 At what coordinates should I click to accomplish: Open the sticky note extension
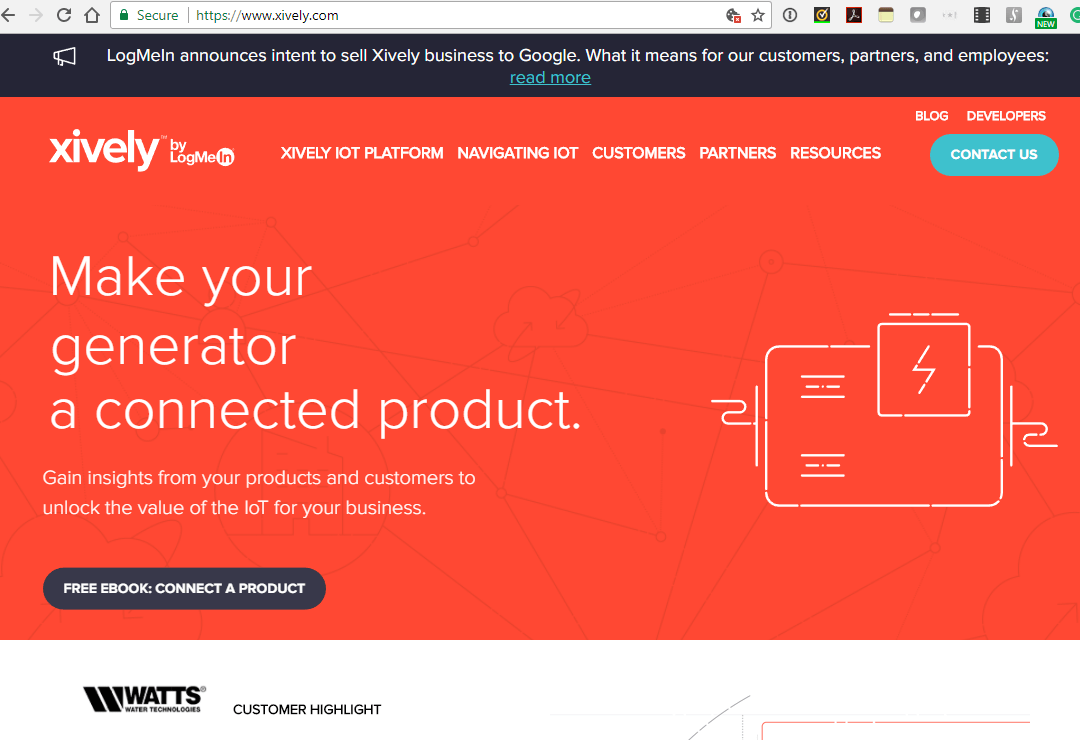[886, 15]
